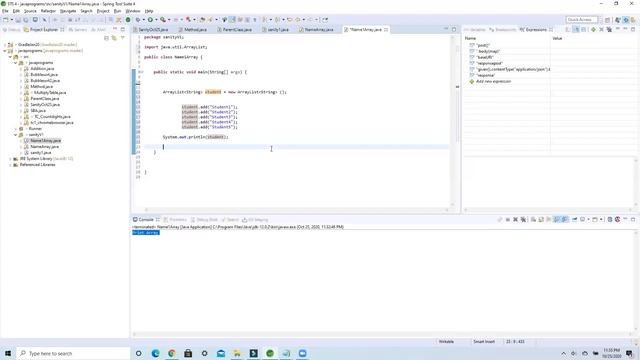Toggle checkbox for body(map) expression

click(472, 51)
